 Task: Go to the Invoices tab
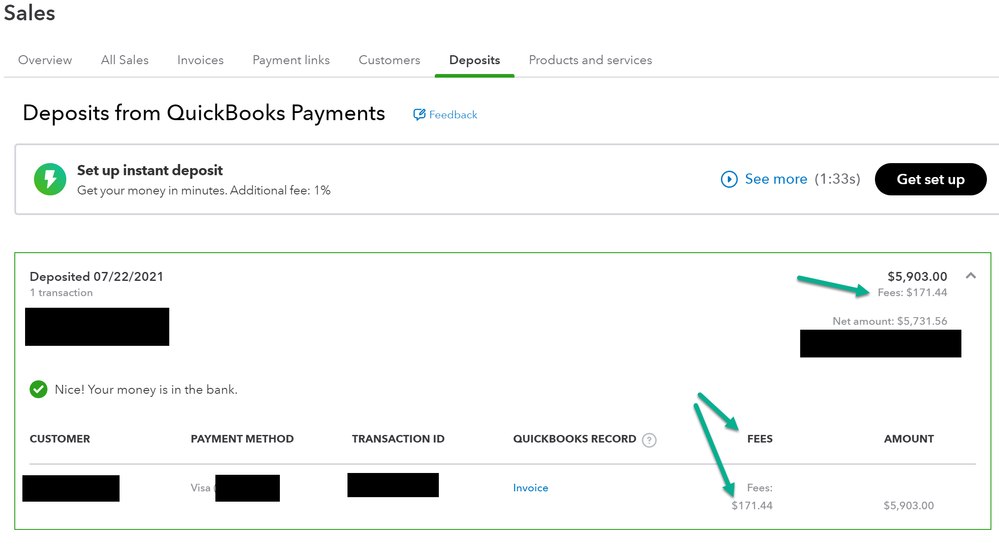coord(201,60)
